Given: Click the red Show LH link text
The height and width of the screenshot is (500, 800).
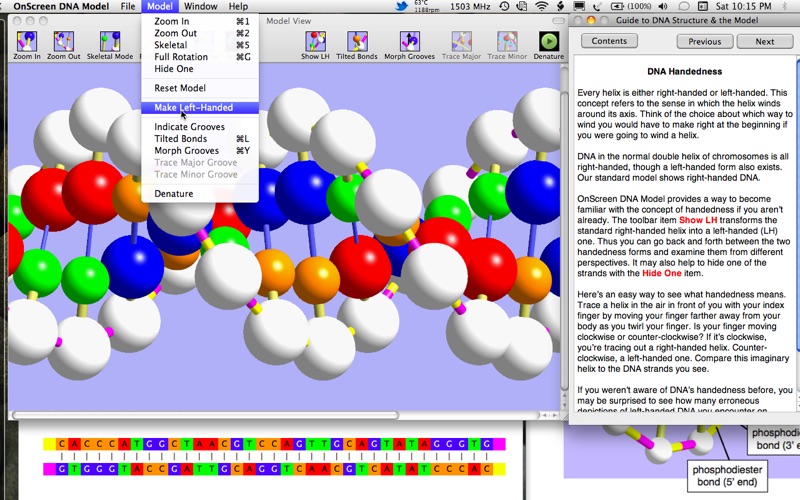Looking at the screenshot, I should [698, 220].
